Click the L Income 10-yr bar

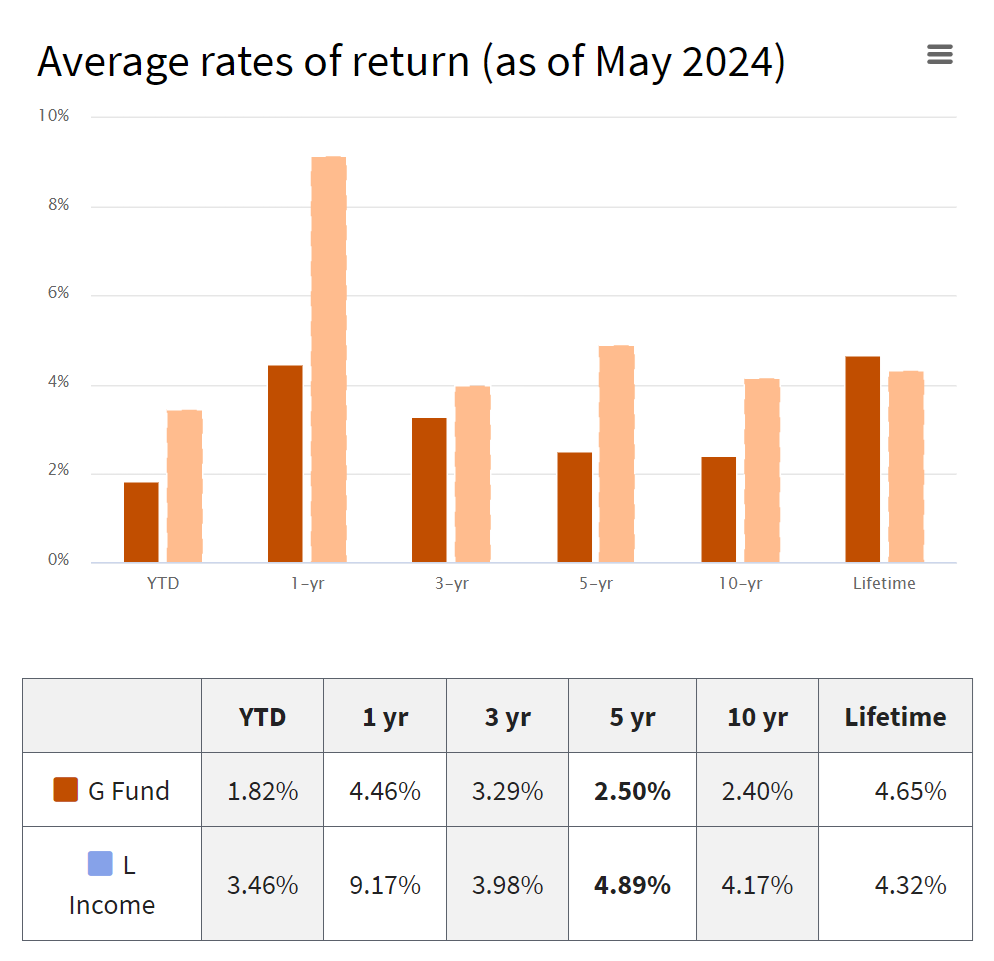pyautogui.click(x=760, y=470)
